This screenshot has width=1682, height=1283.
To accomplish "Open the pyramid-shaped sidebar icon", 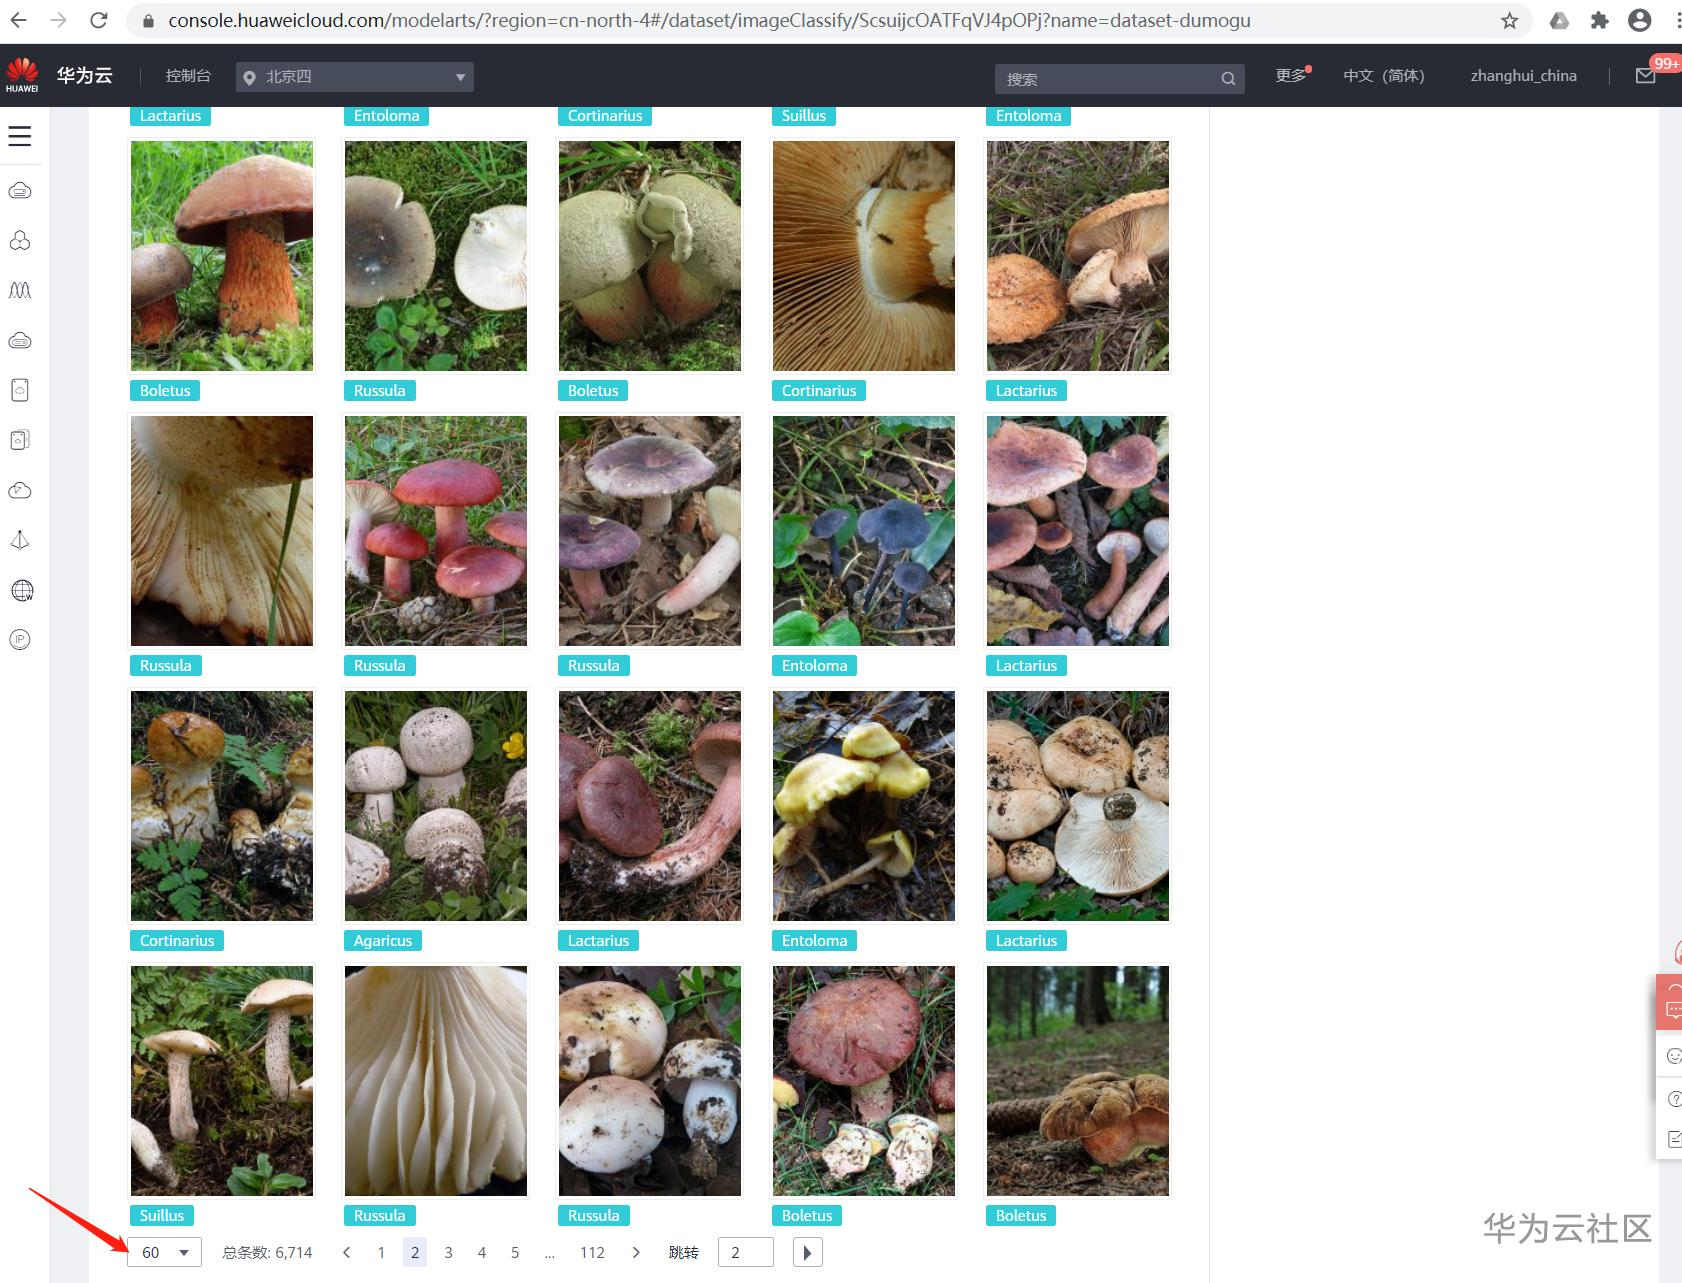I will tap(20, 540).
